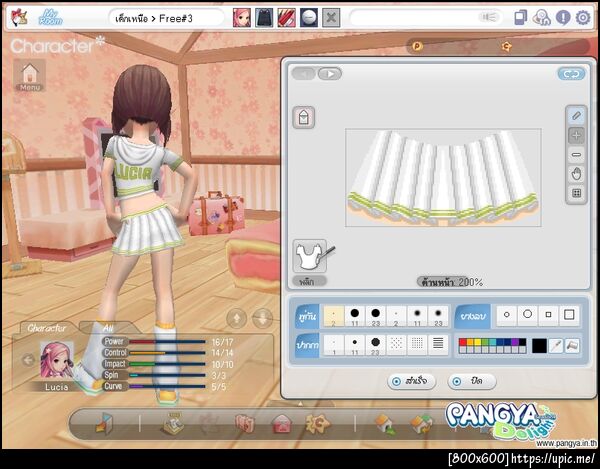Click the up arrow round button
This screenshot has height=469, width=600.
coord(236,318)
